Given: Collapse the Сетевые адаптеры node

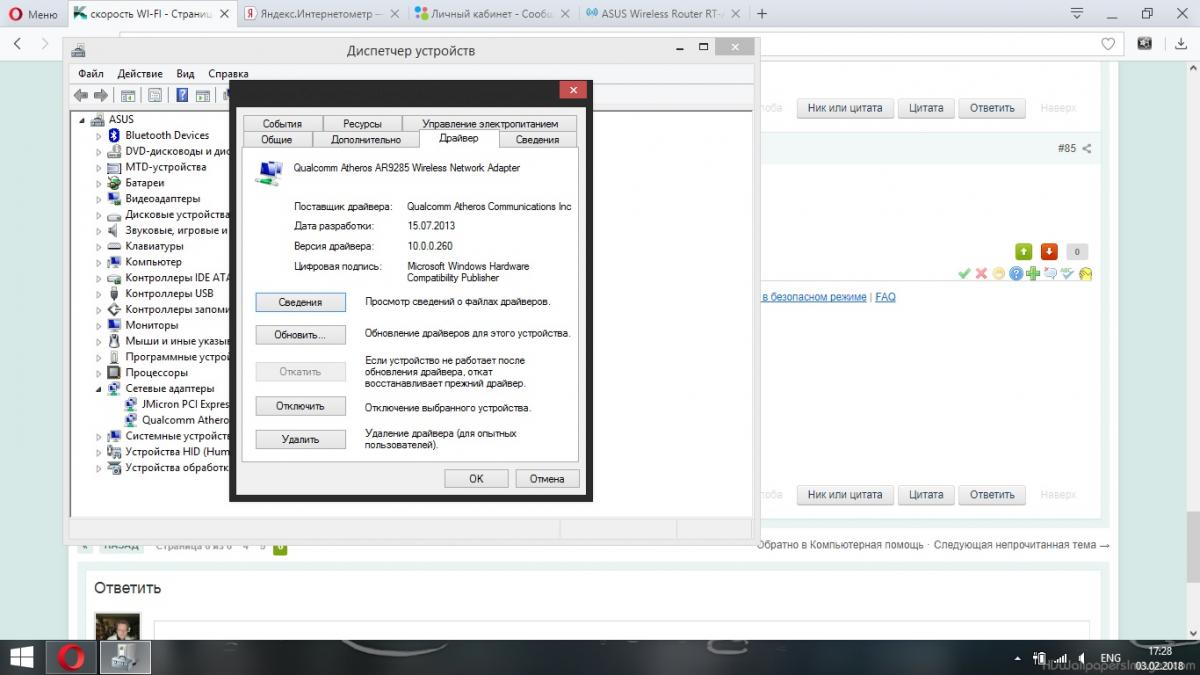Looking at the screenshot, I should click(x=99, y=389).
